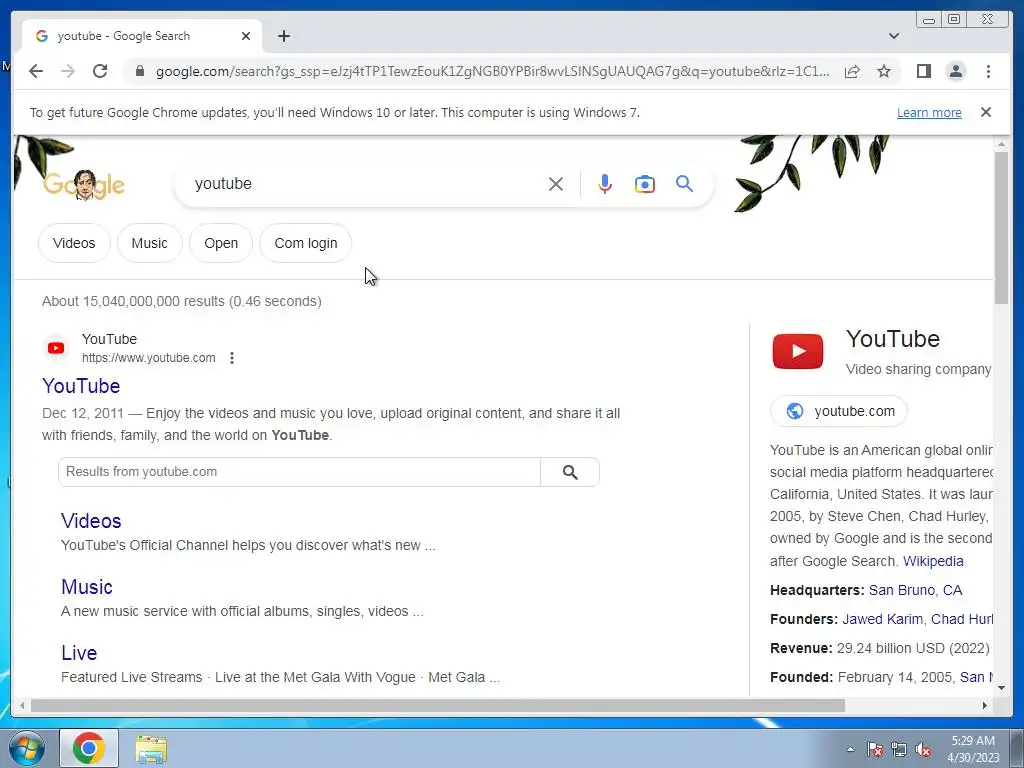Click the Chrome taskbar icon
Image resolution: width=1024 pixels, height=768 pixels.
(x=89, y=748)
